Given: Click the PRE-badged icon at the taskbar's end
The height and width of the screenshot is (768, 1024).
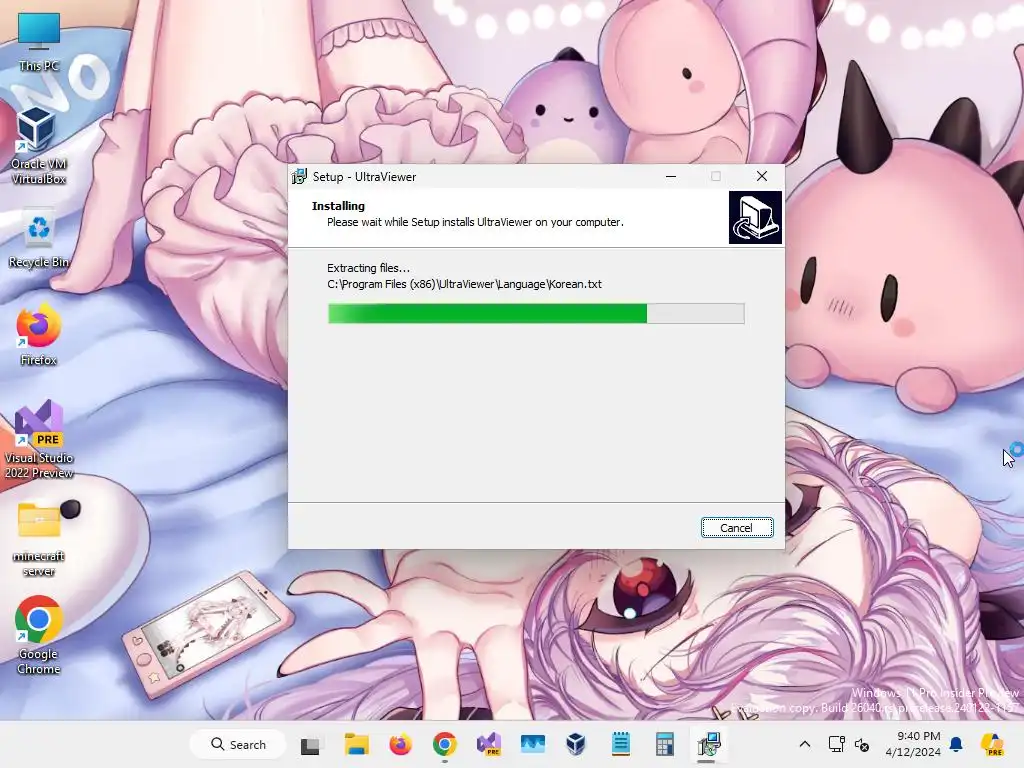Looking at the screenshot, I should click(x=992, y=744).
